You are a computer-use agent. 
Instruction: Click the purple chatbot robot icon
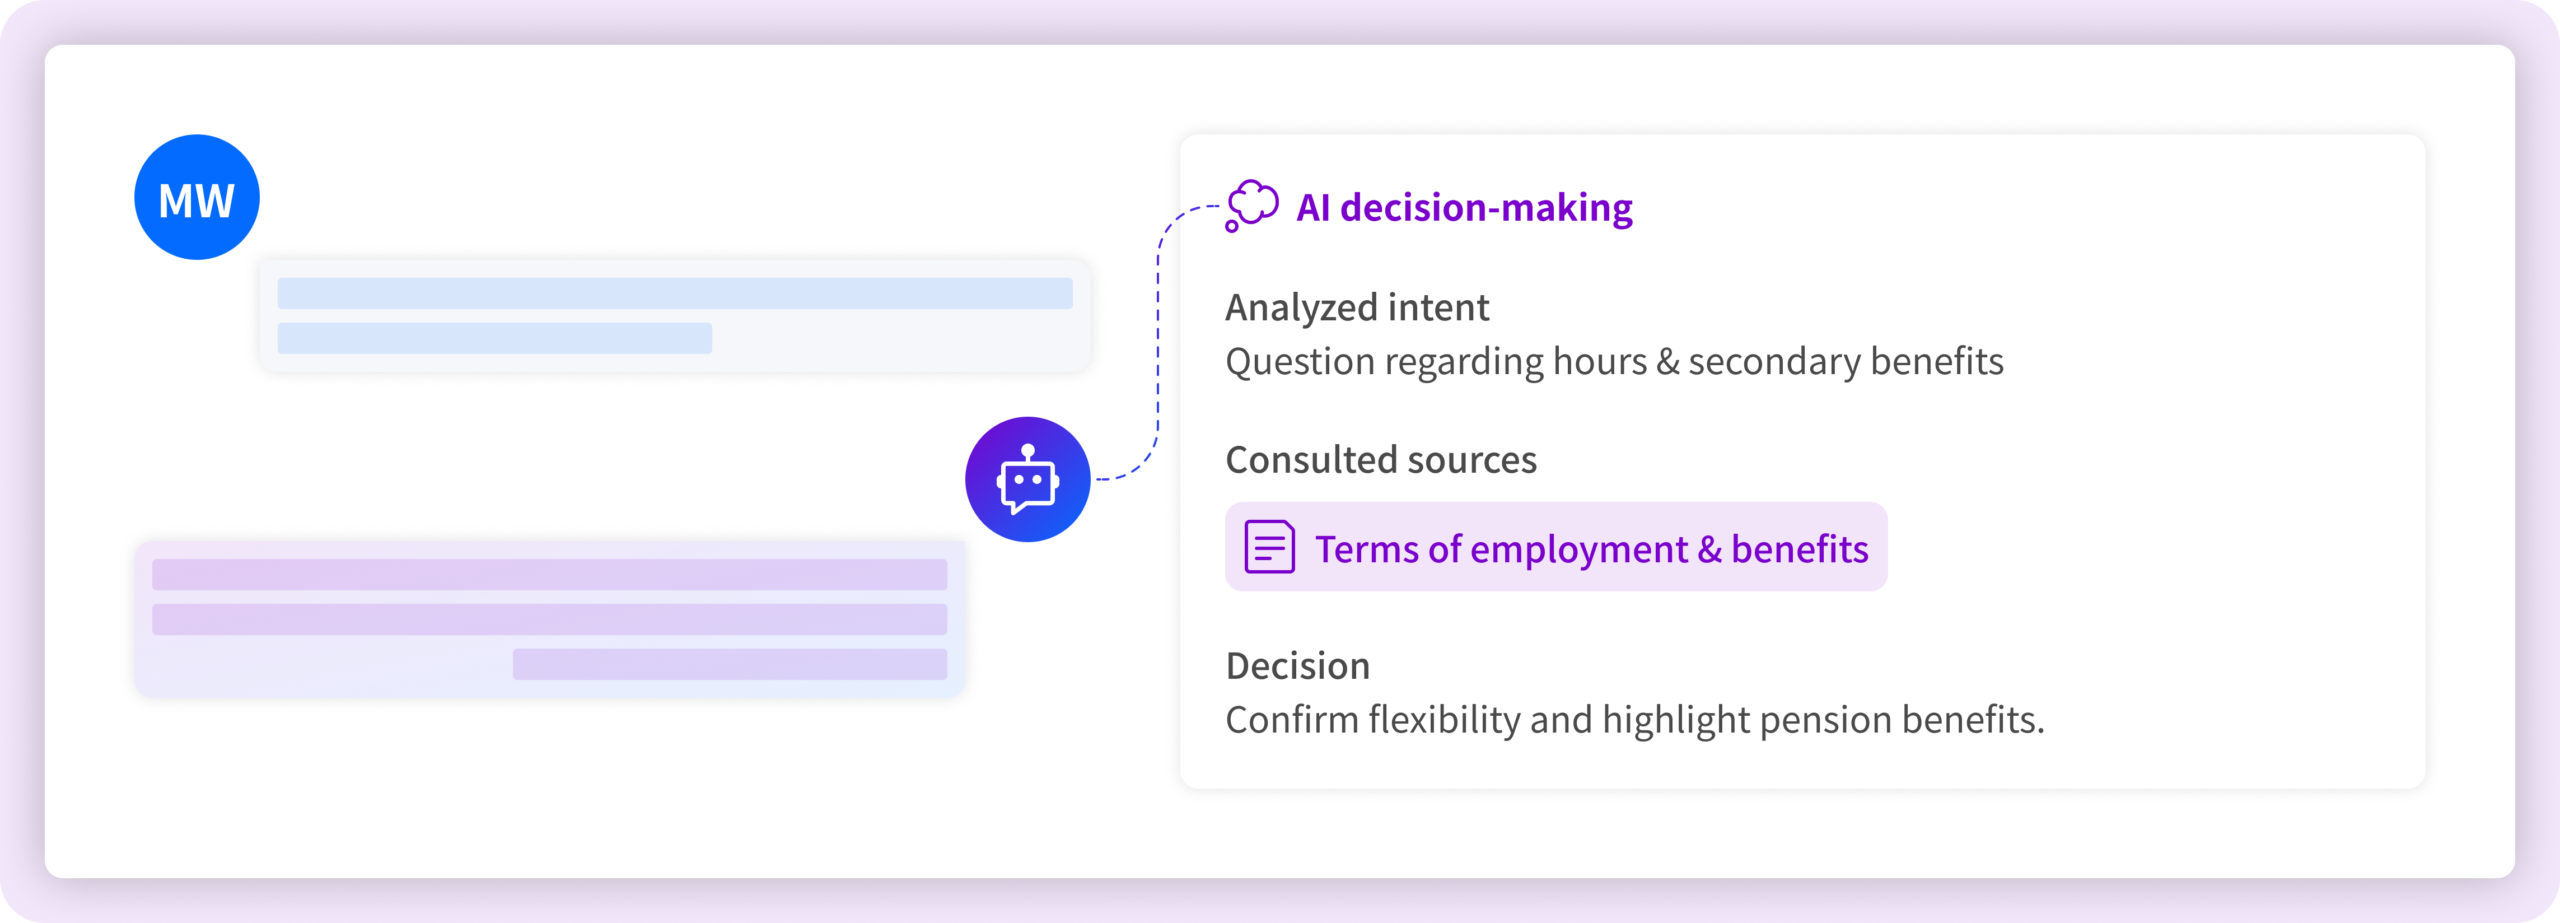click(1027, 480)
